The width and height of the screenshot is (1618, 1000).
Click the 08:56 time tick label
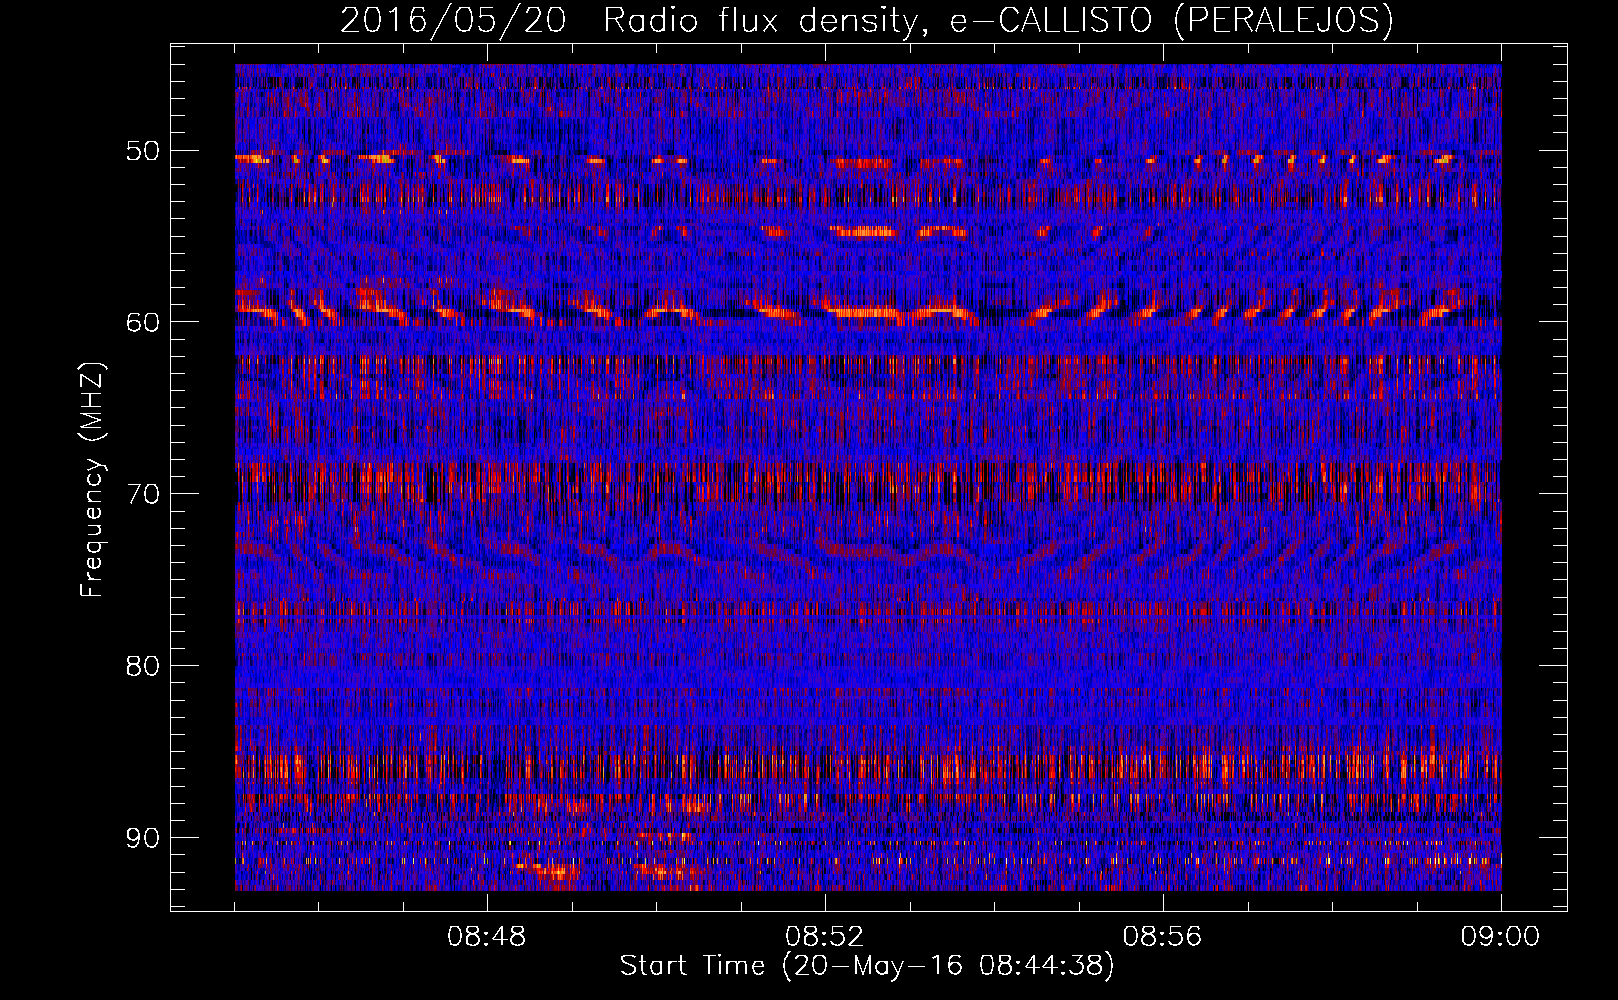(x=1163, y=937)
